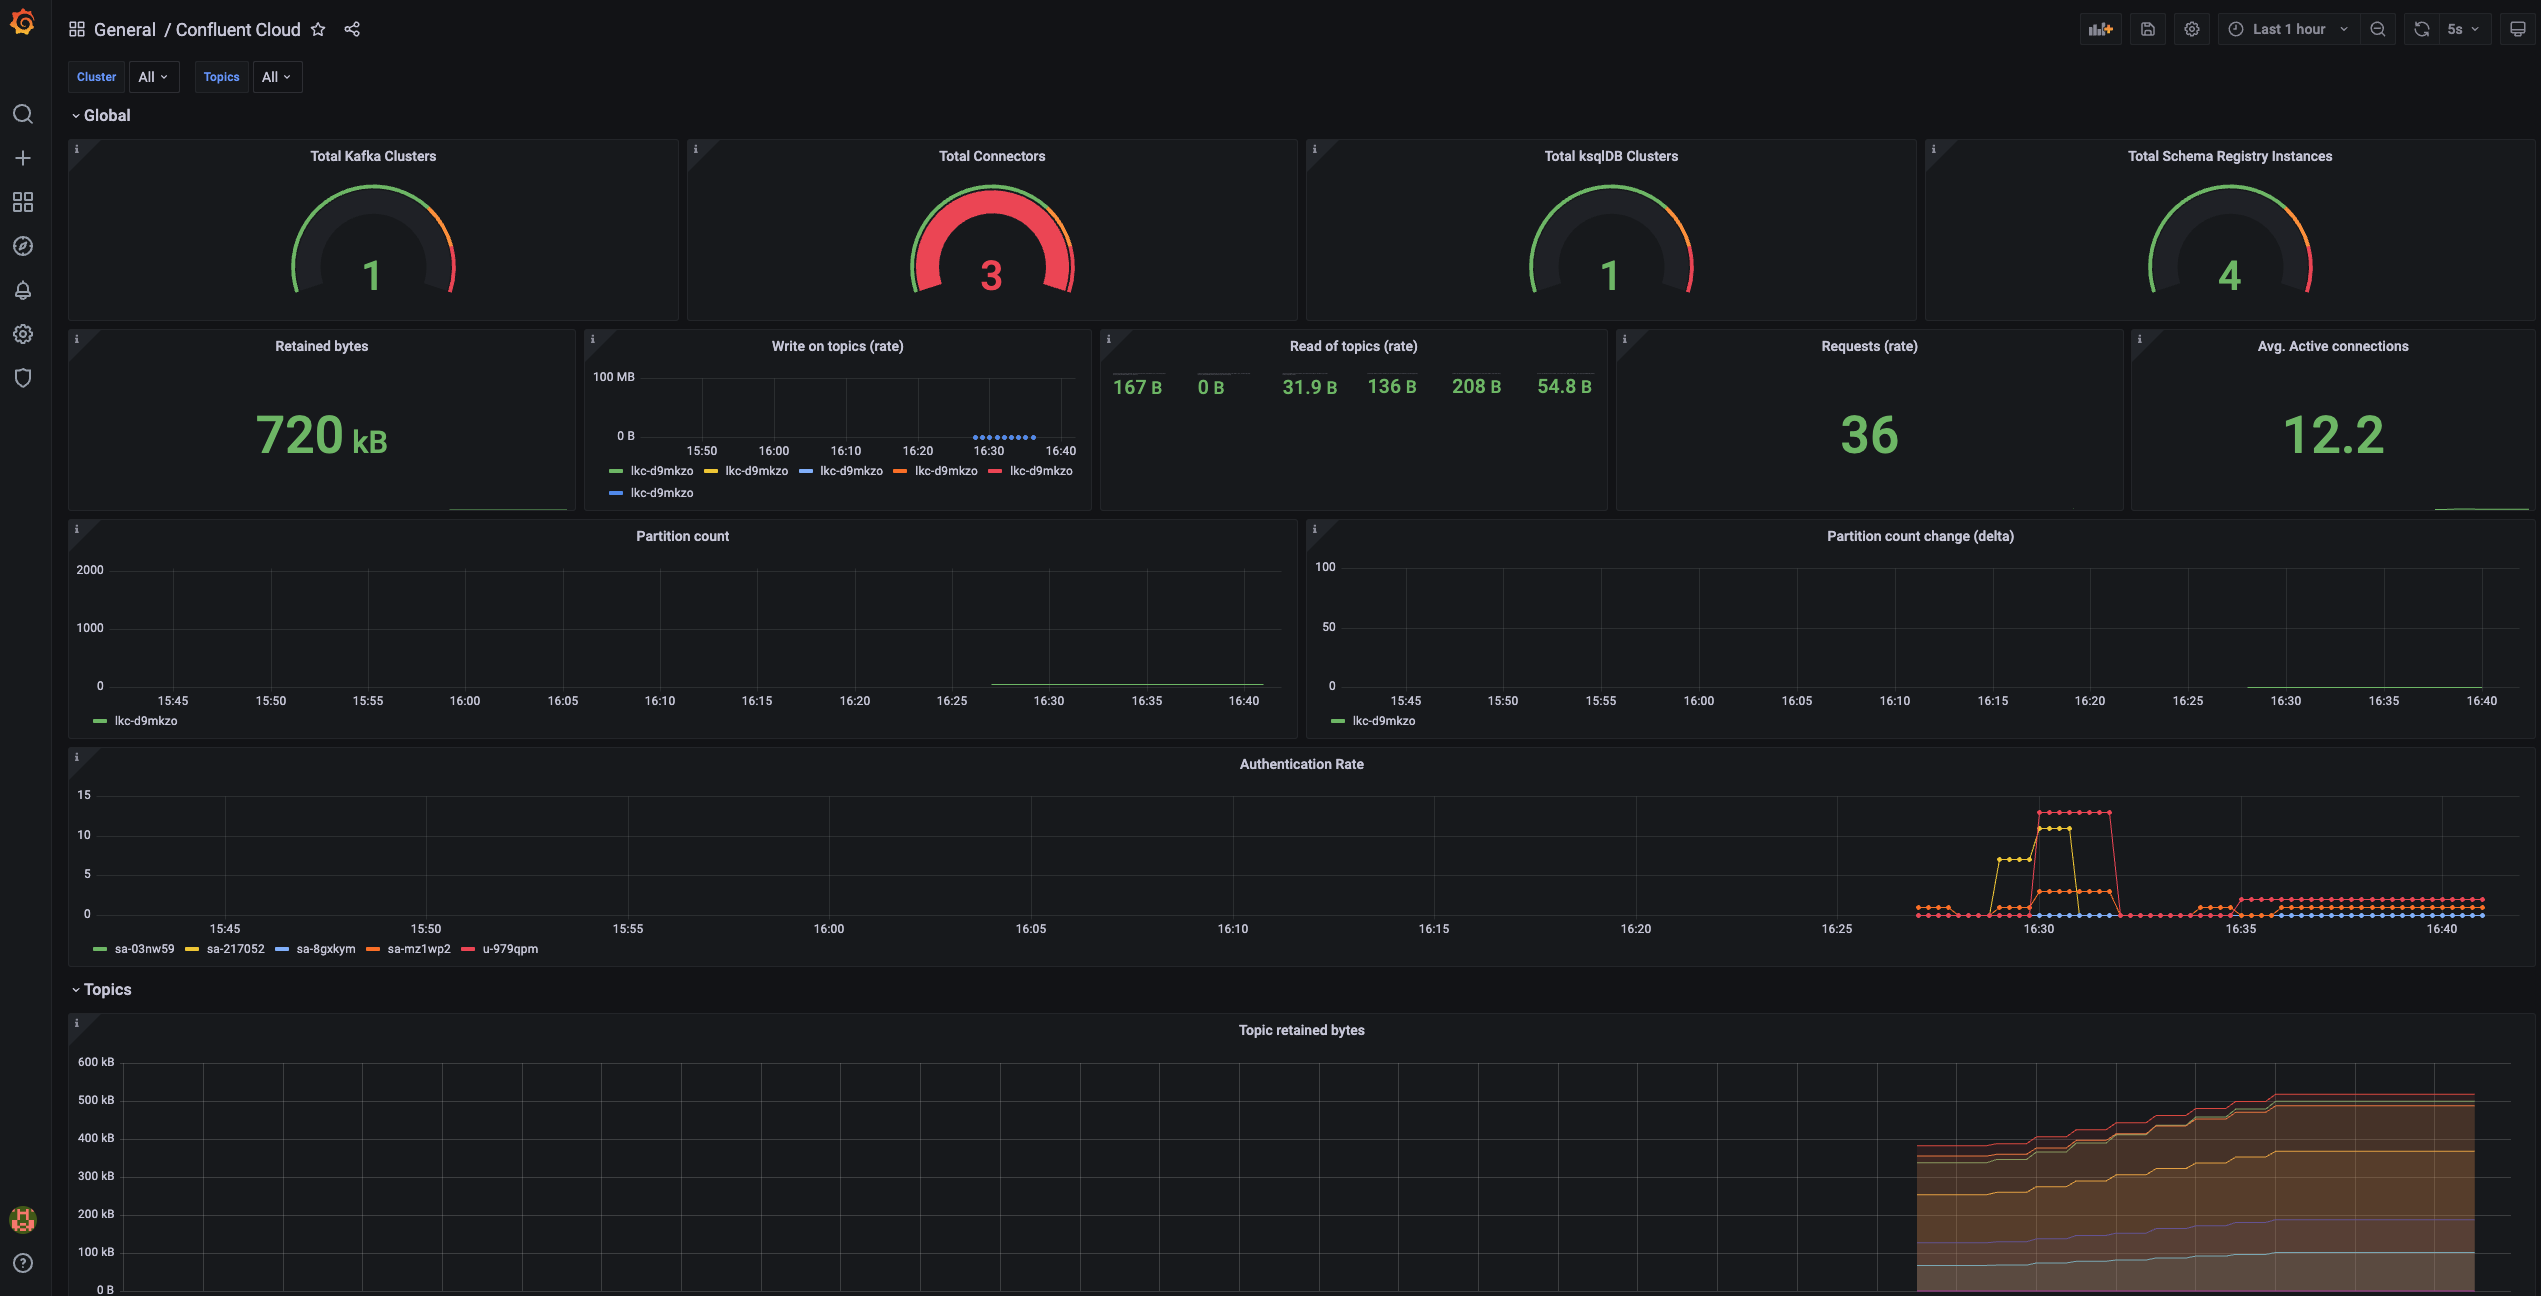
Task: Change color of sa-8gxkym blue swatch
Action: [x=282, y=949]
